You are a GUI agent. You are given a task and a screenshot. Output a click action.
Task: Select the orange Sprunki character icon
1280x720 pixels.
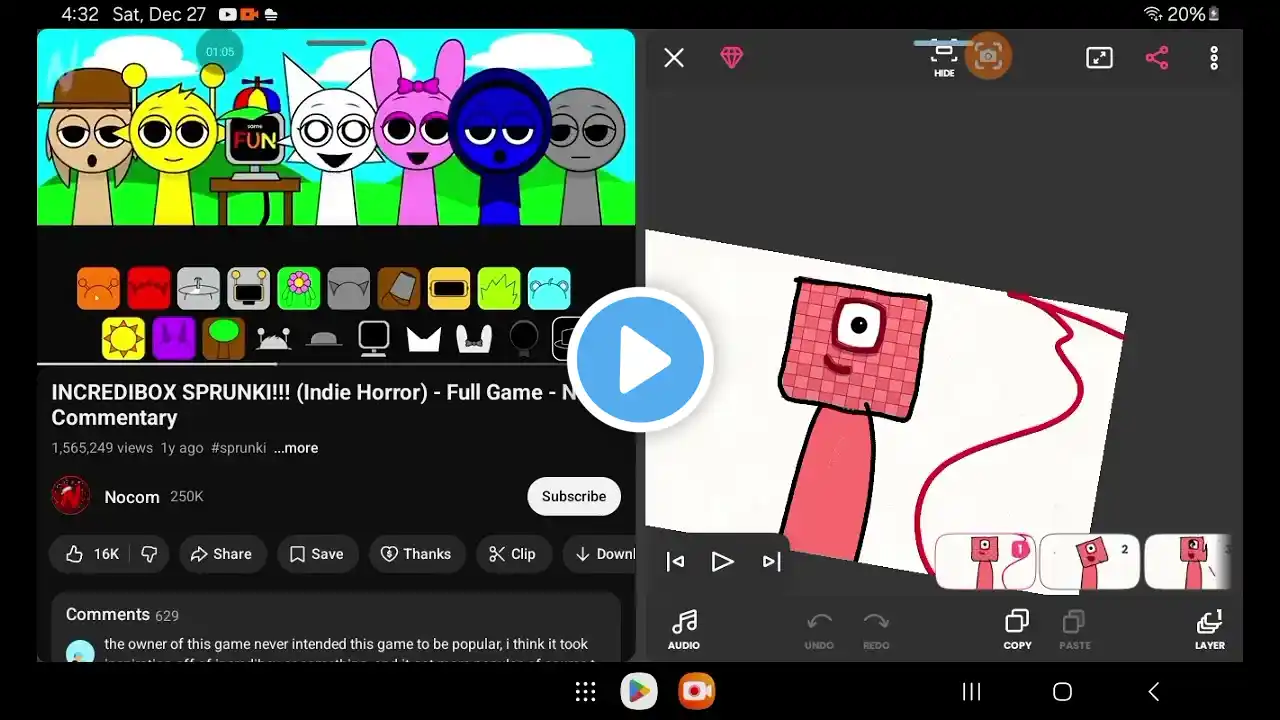[98, 289]
